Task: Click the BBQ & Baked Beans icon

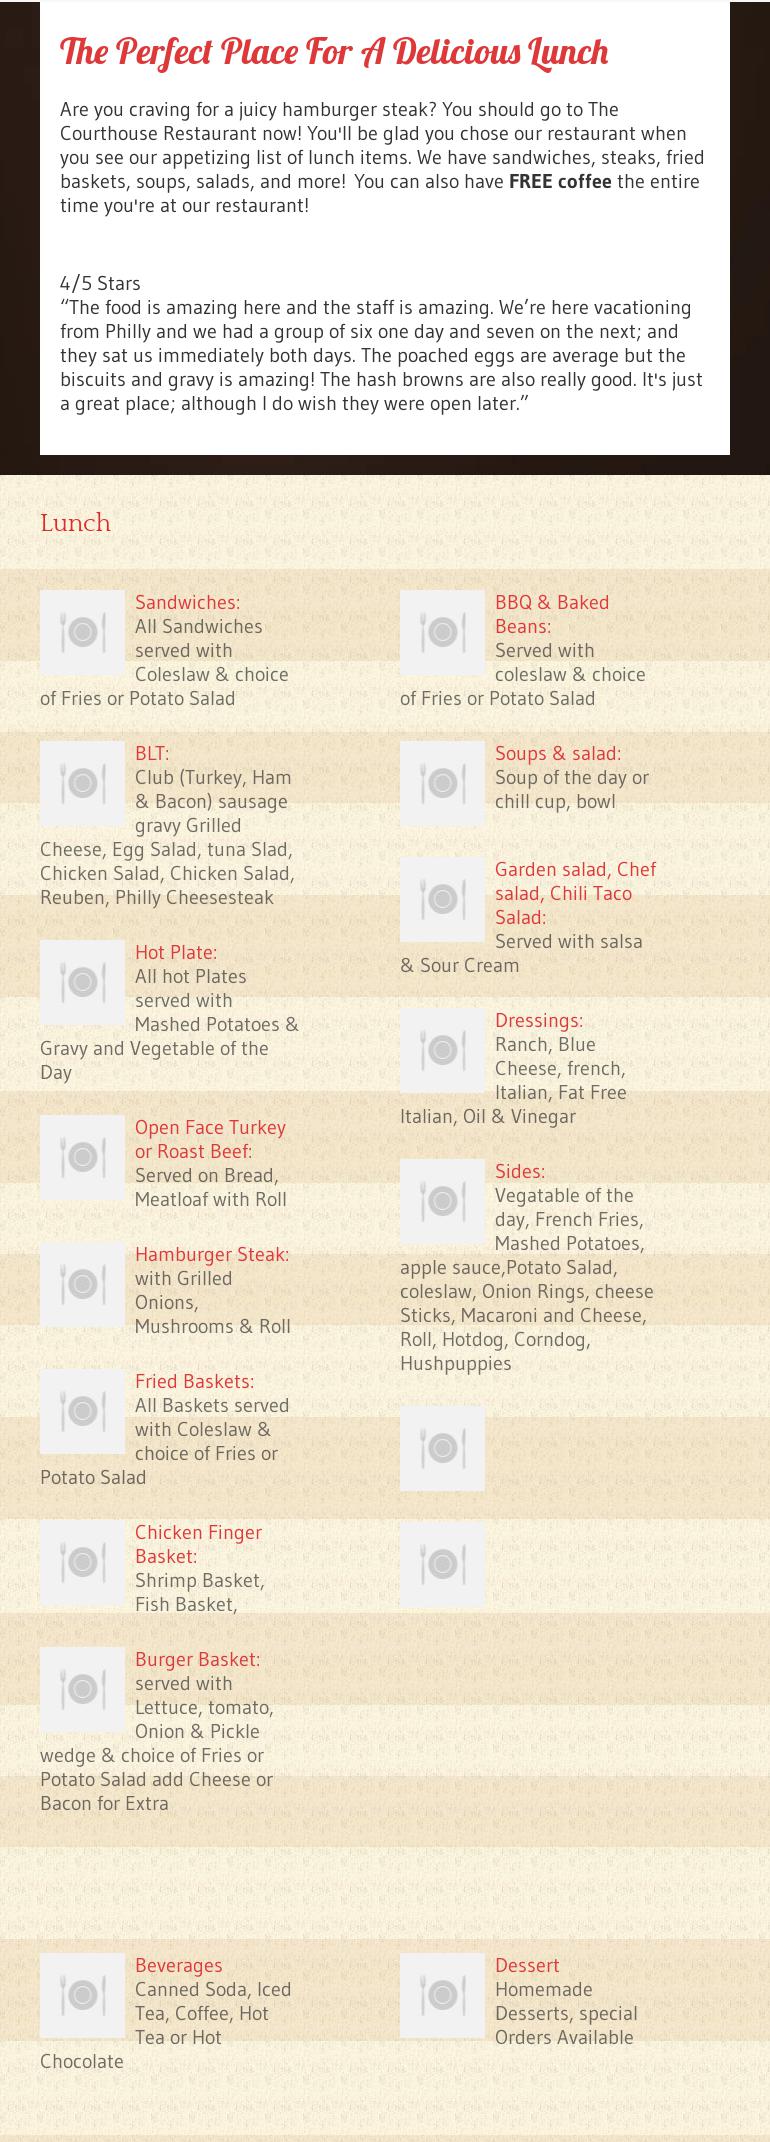Action: (x=442, y=632)
